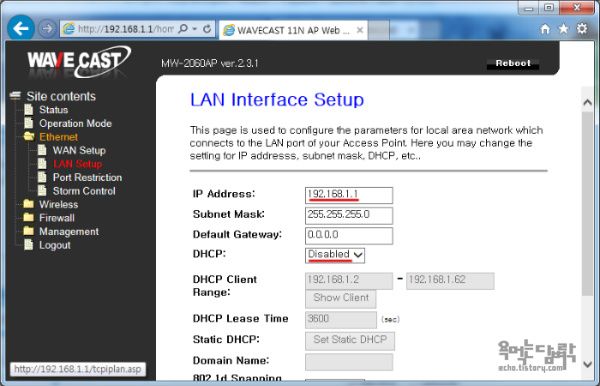The image size is (600, 386).
Task: Close the WAVECAST 11N AP Web tab
Action: [x=360, y=30]
